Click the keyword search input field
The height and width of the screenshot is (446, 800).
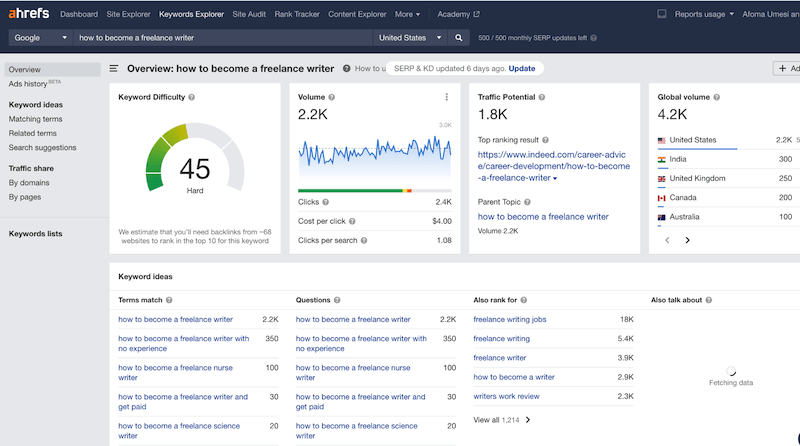223,38
